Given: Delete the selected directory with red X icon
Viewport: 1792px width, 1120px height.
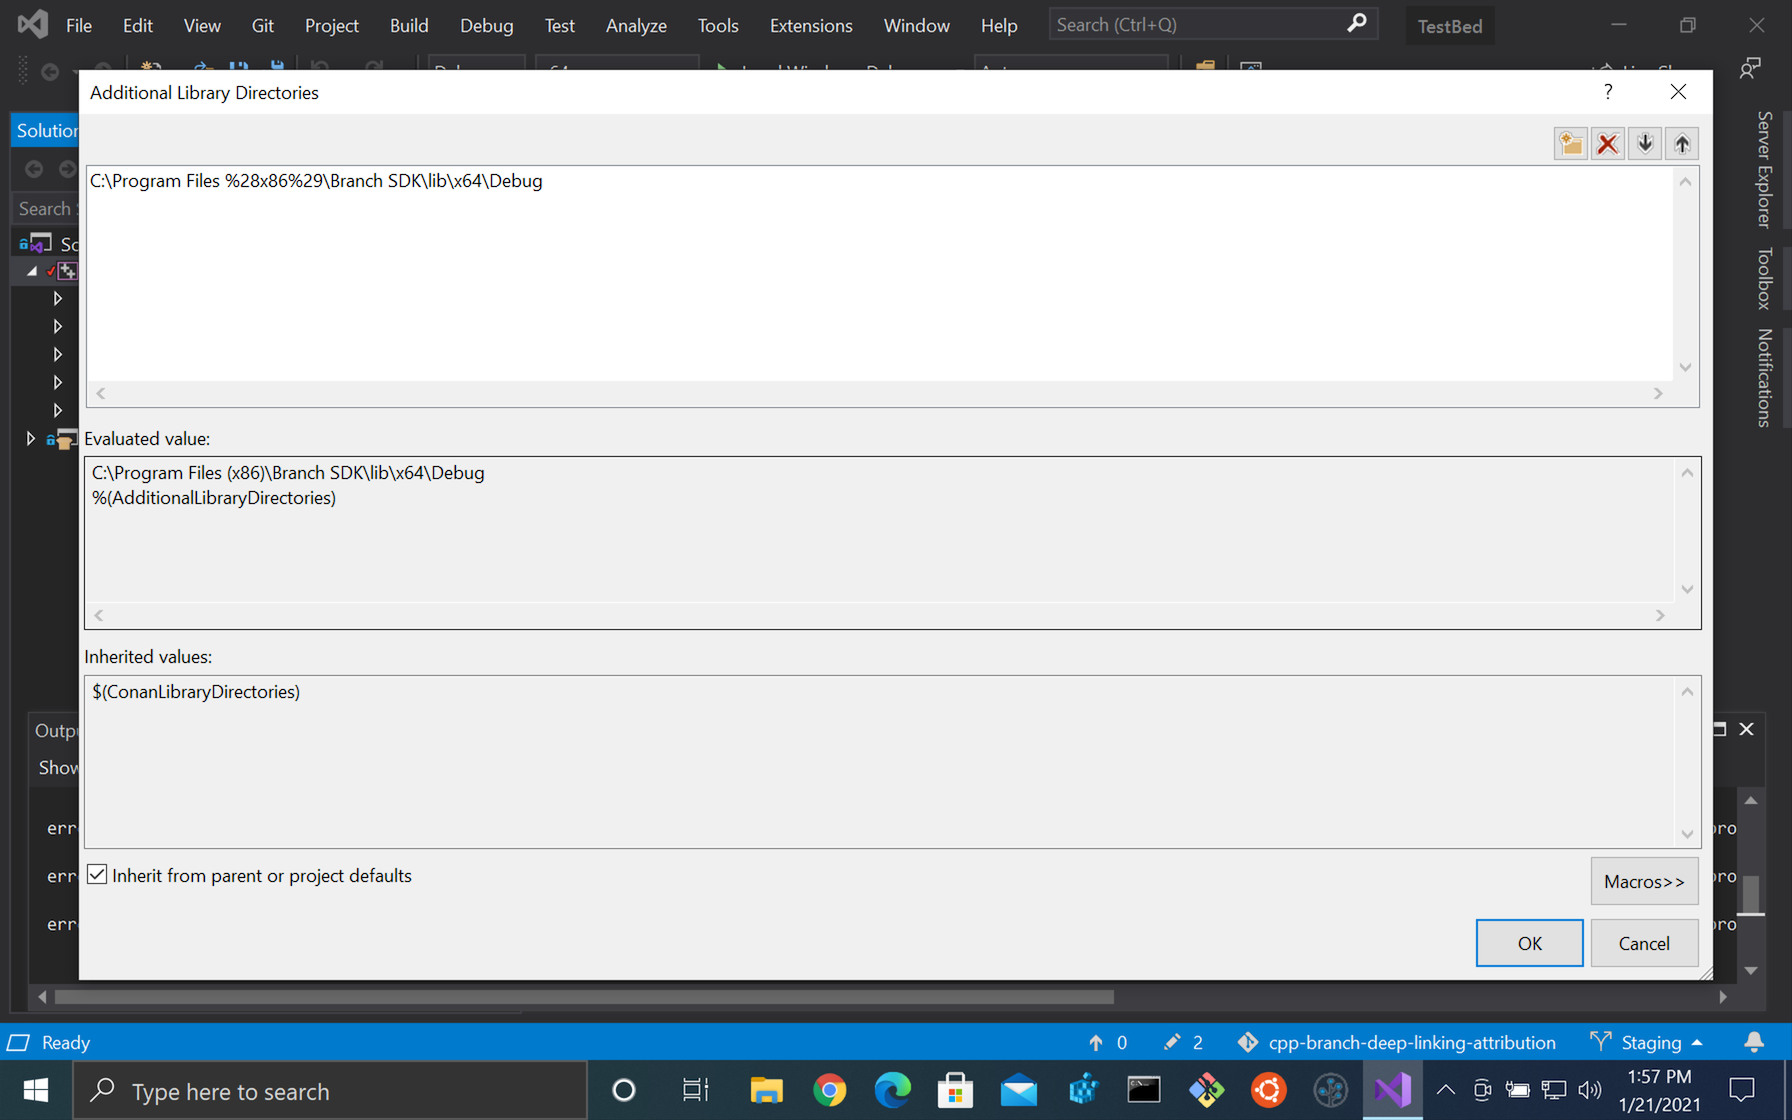Looking at the screenshot, I should [x=1607, y=143].
